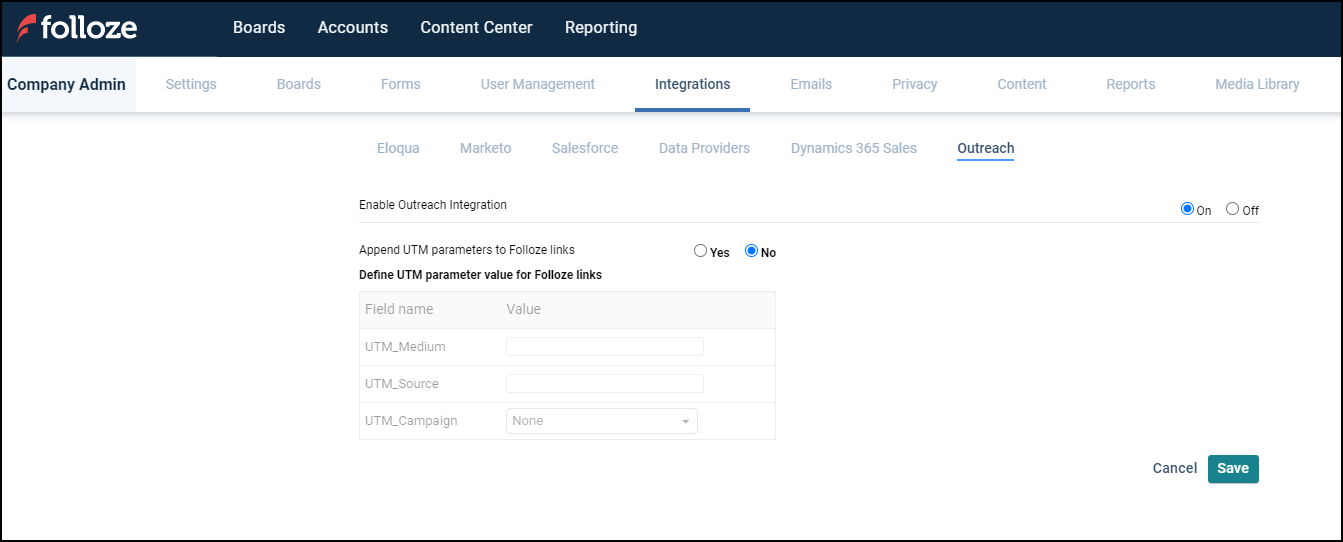Select Off for Enable Outreach Integration
Screen dimensions: 1343x542
[1232, 209]
